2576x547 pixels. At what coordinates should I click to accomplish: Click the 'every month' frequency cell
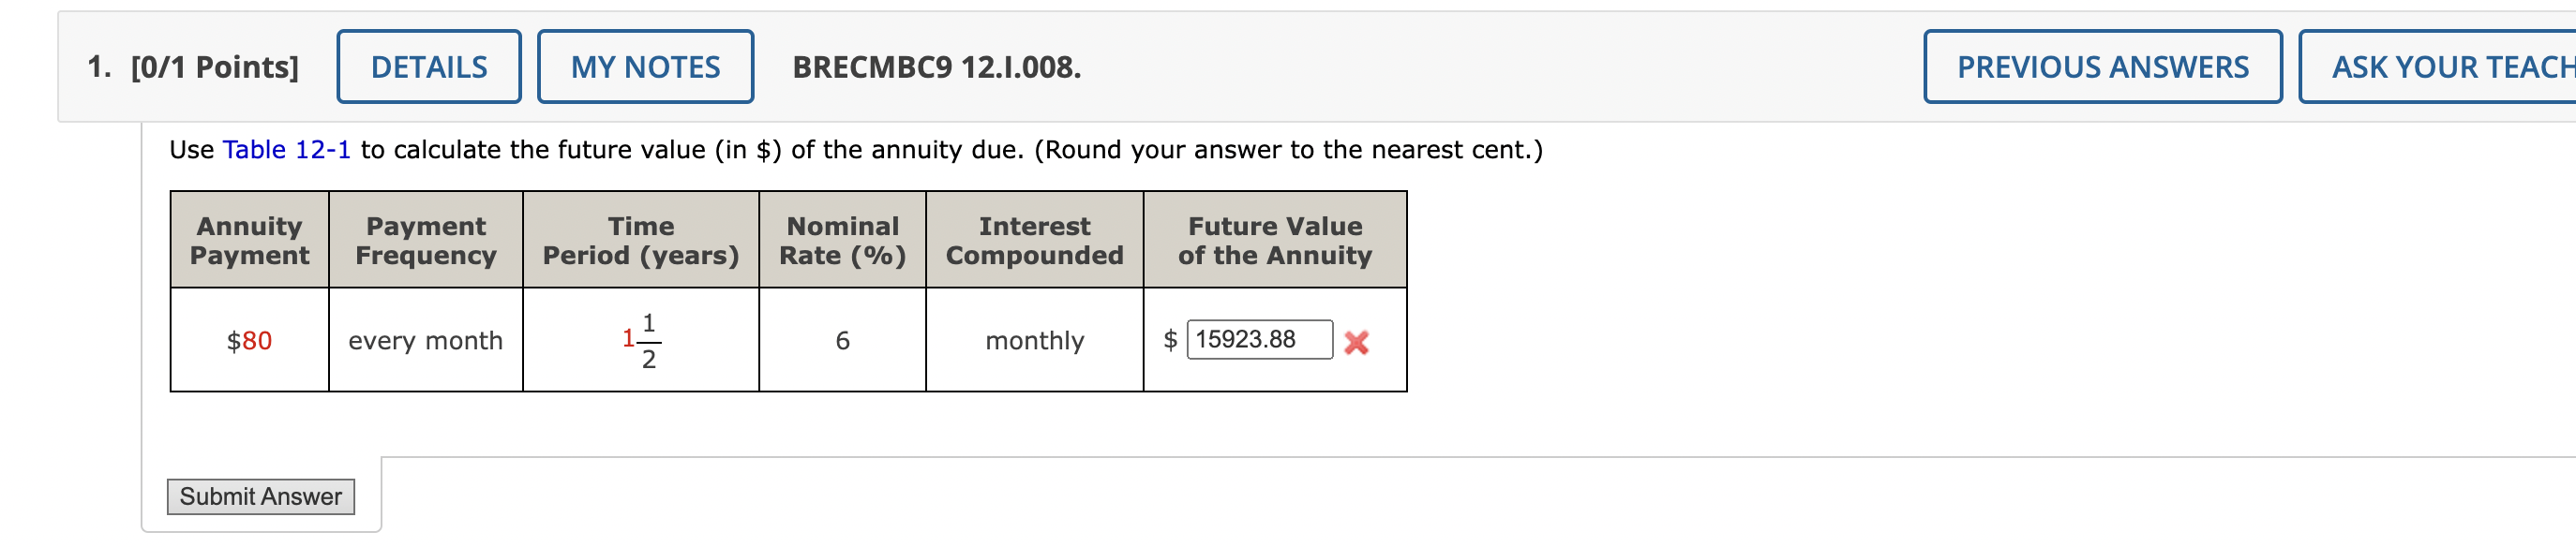point(424,341)
